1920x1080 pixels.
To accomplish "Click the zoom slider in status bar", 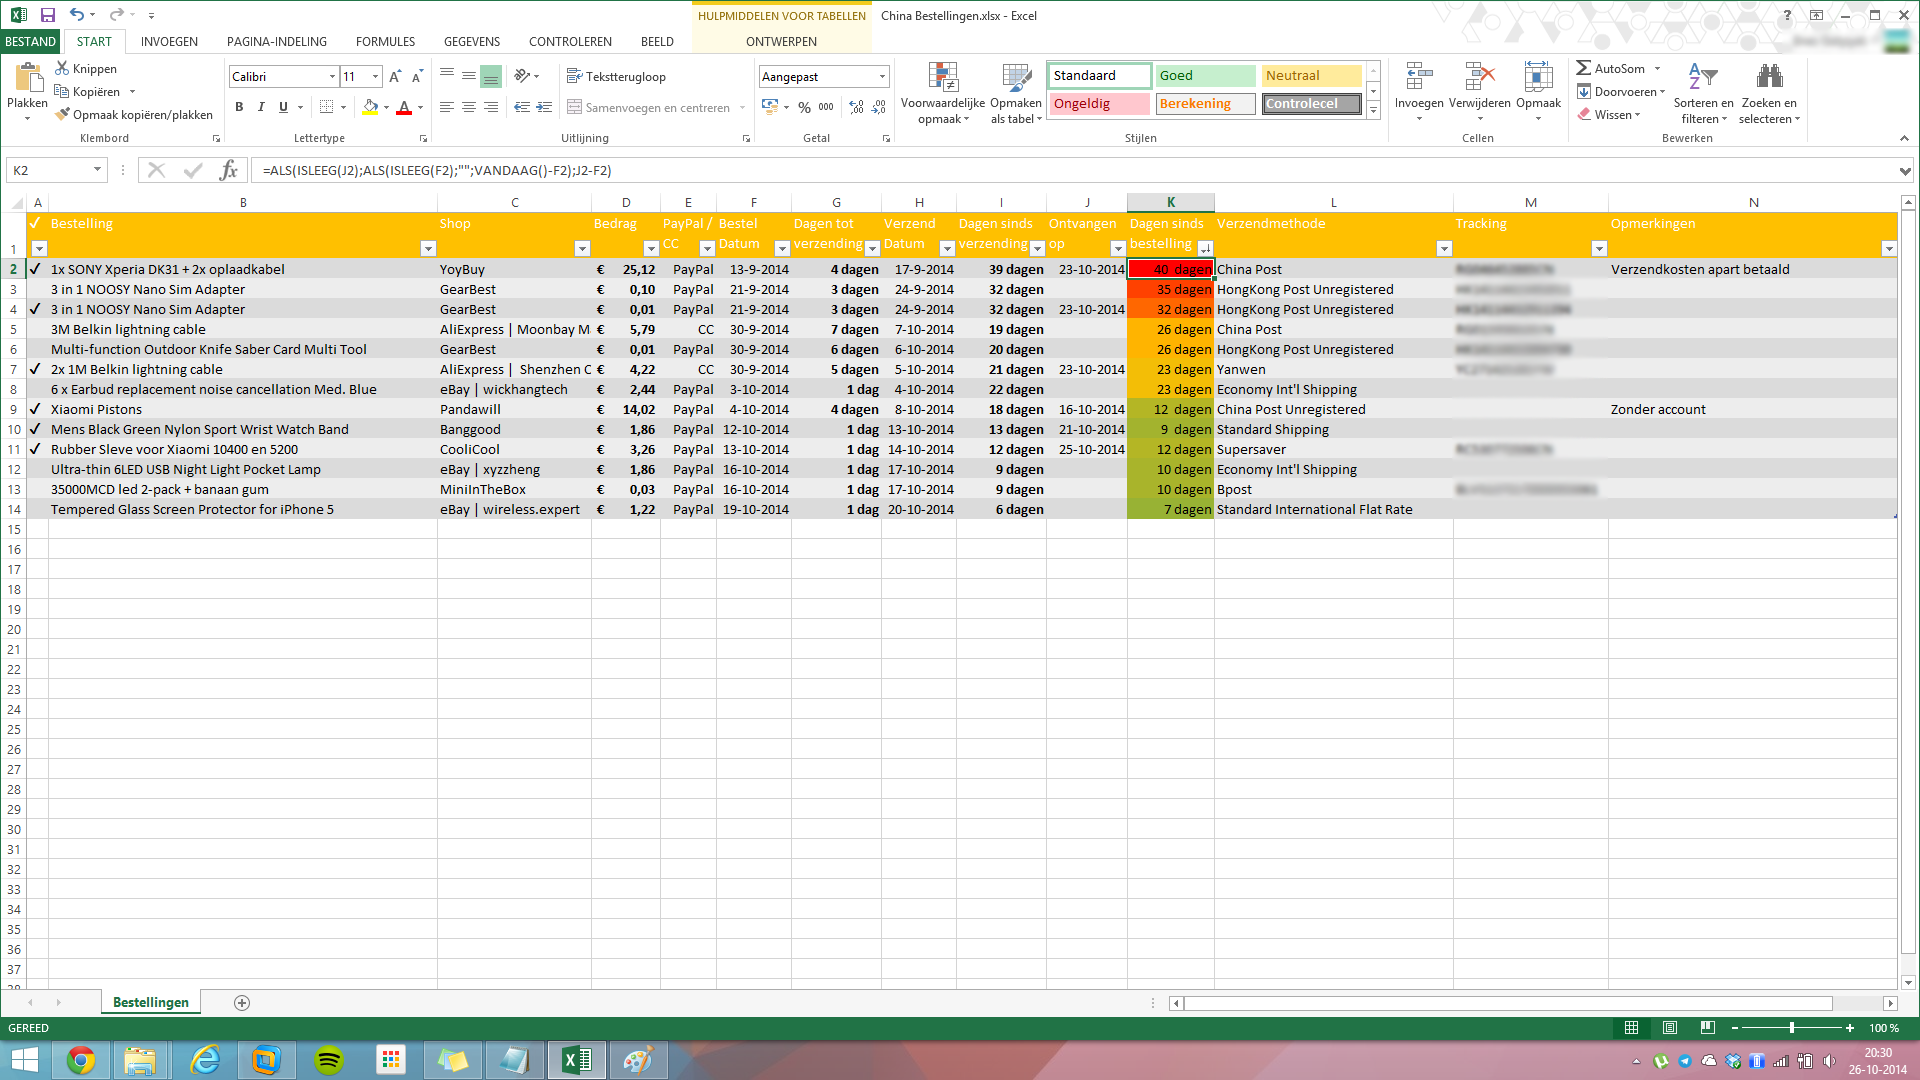I will coord(1791,1028).
